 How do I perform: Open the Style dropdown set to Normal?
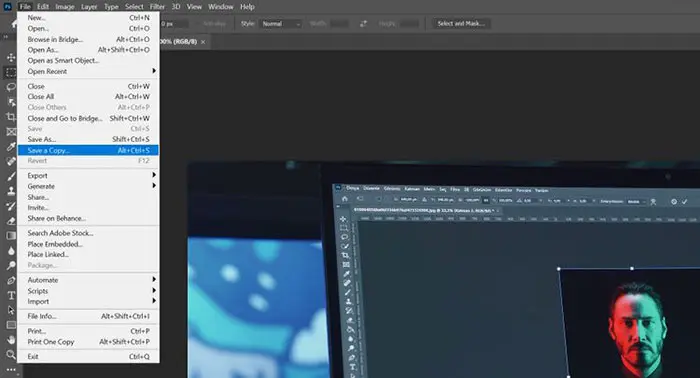click(280, 24)
